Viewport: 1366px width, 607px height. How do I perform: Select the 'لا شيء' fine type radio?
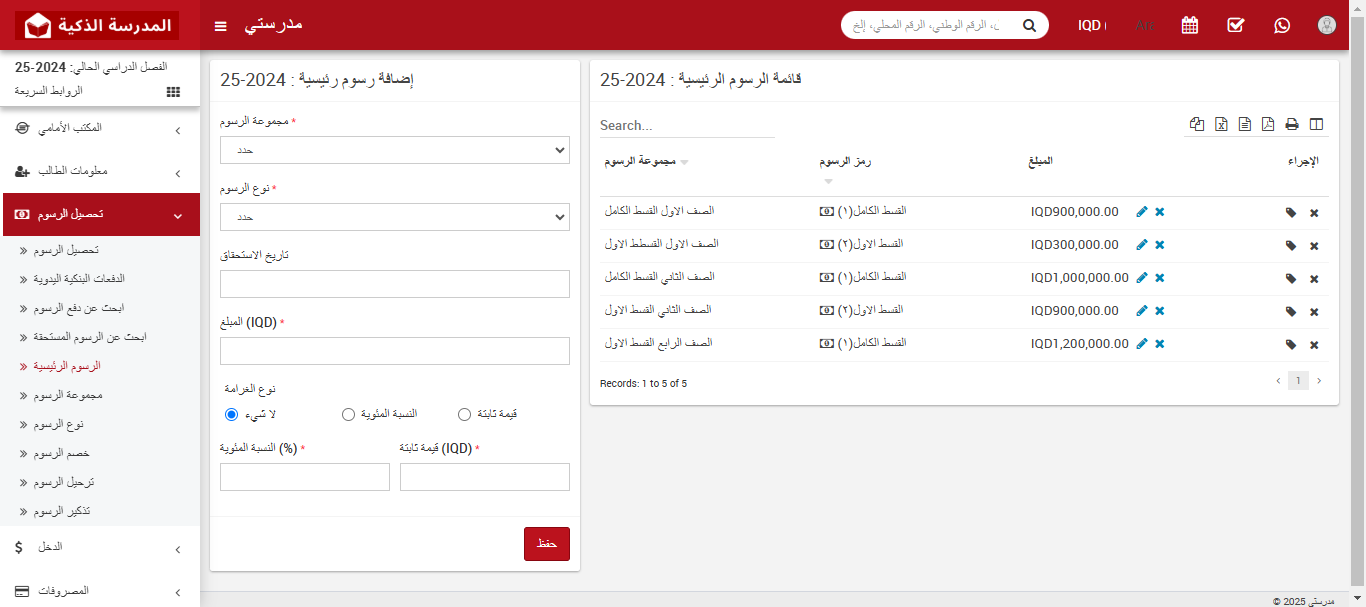coord(232,414)
